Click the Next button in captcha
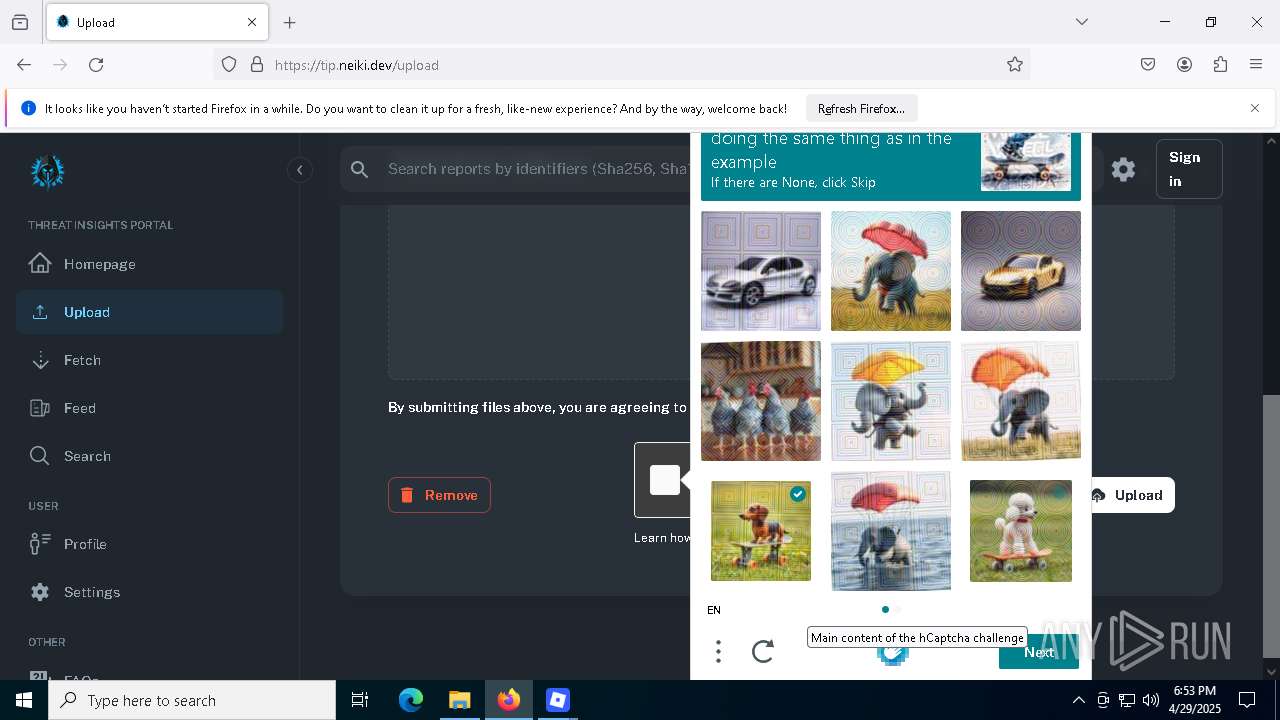 click(x=1039, y=652)
